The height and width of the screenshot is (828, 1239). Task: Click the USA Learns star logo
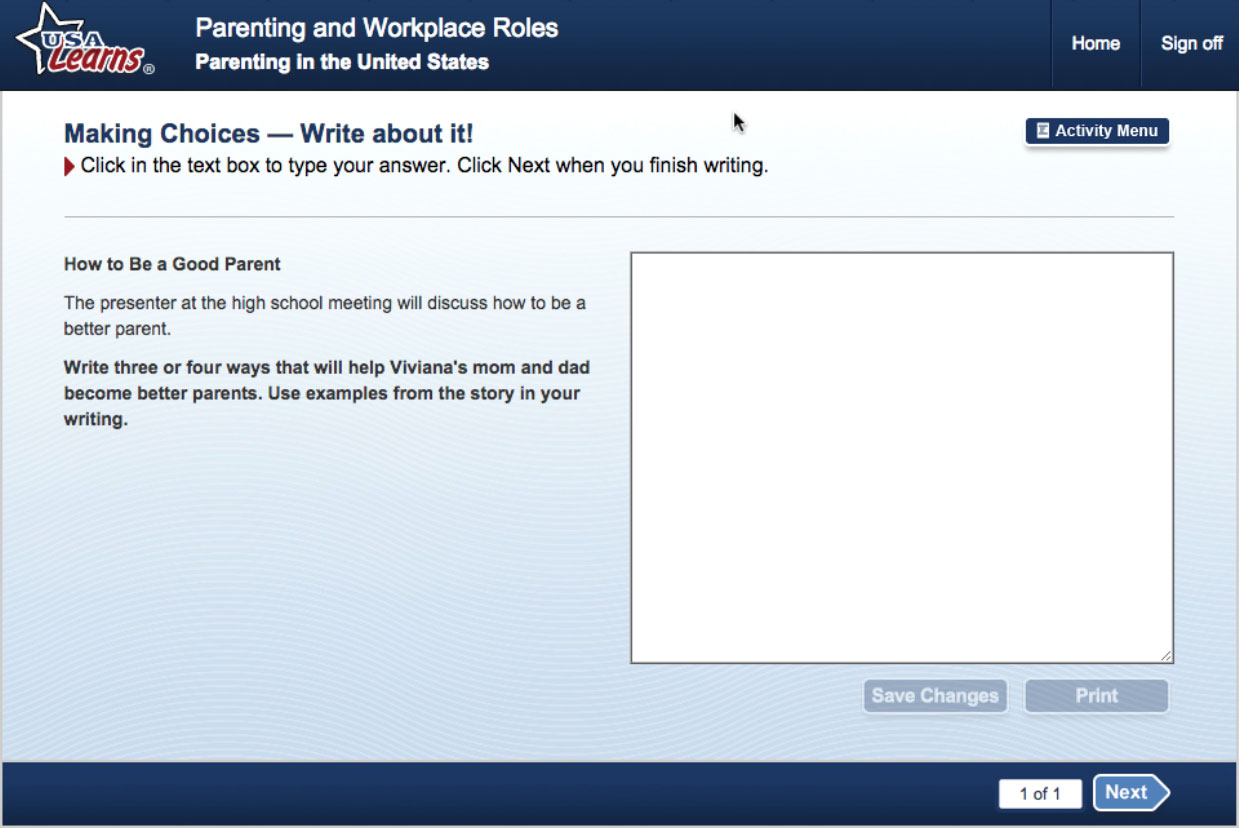point(83,42)
